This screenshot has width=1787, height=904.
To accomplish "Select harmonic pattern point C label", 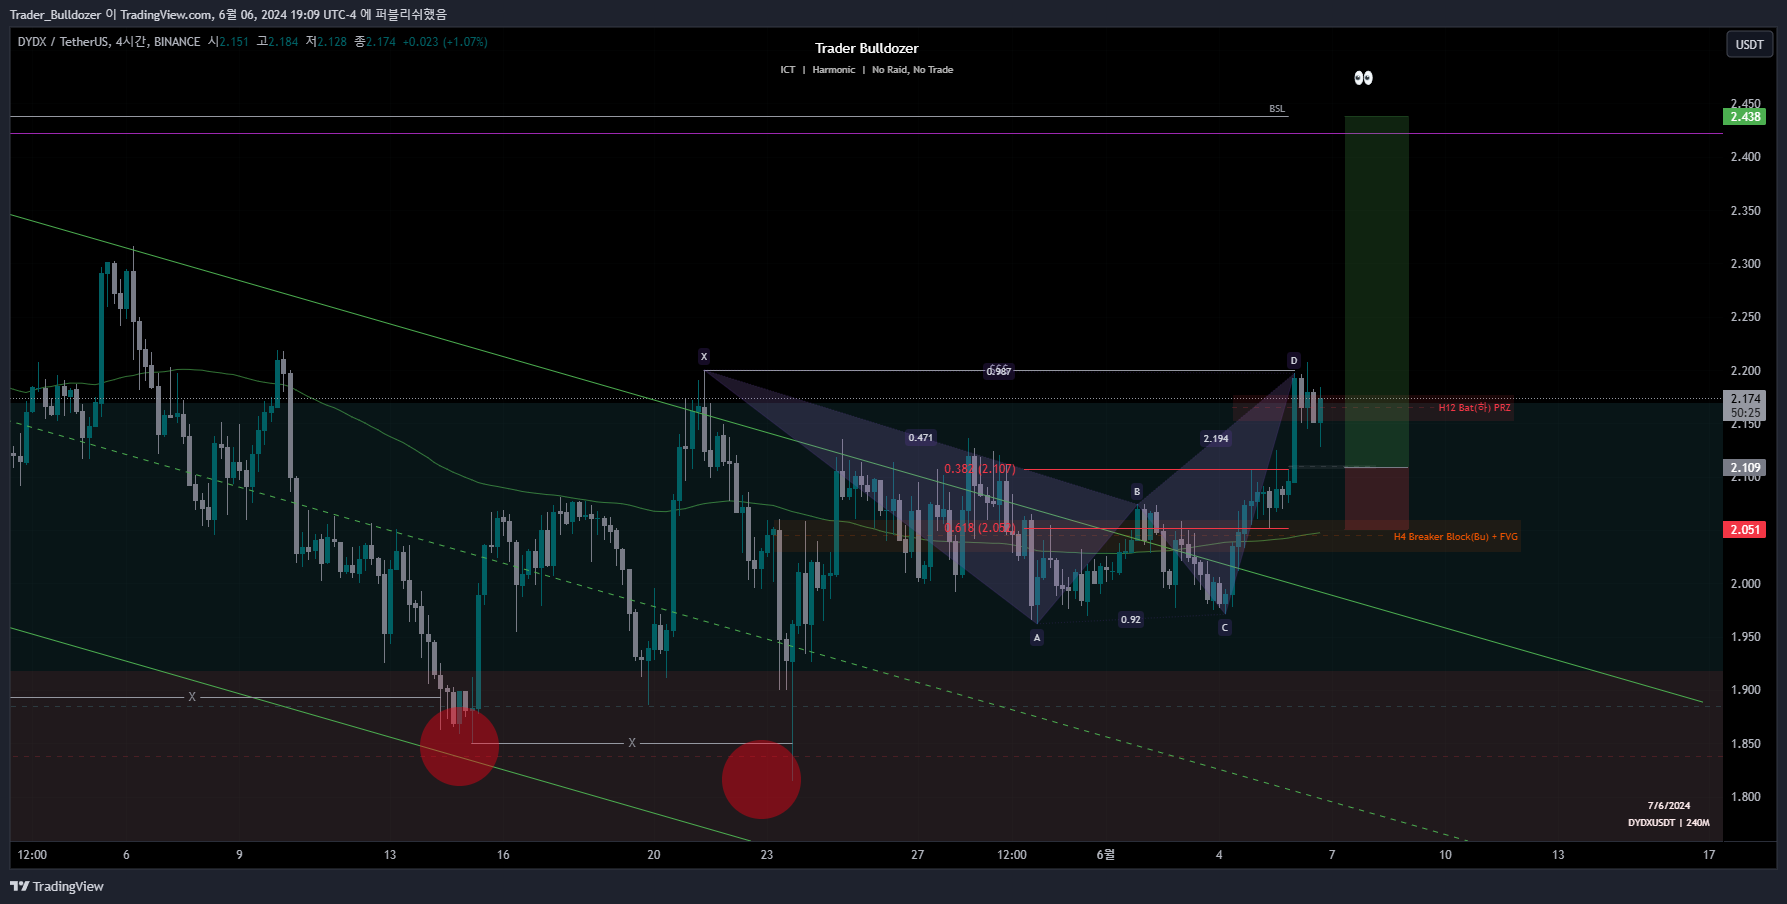I will pos(1225,628).
